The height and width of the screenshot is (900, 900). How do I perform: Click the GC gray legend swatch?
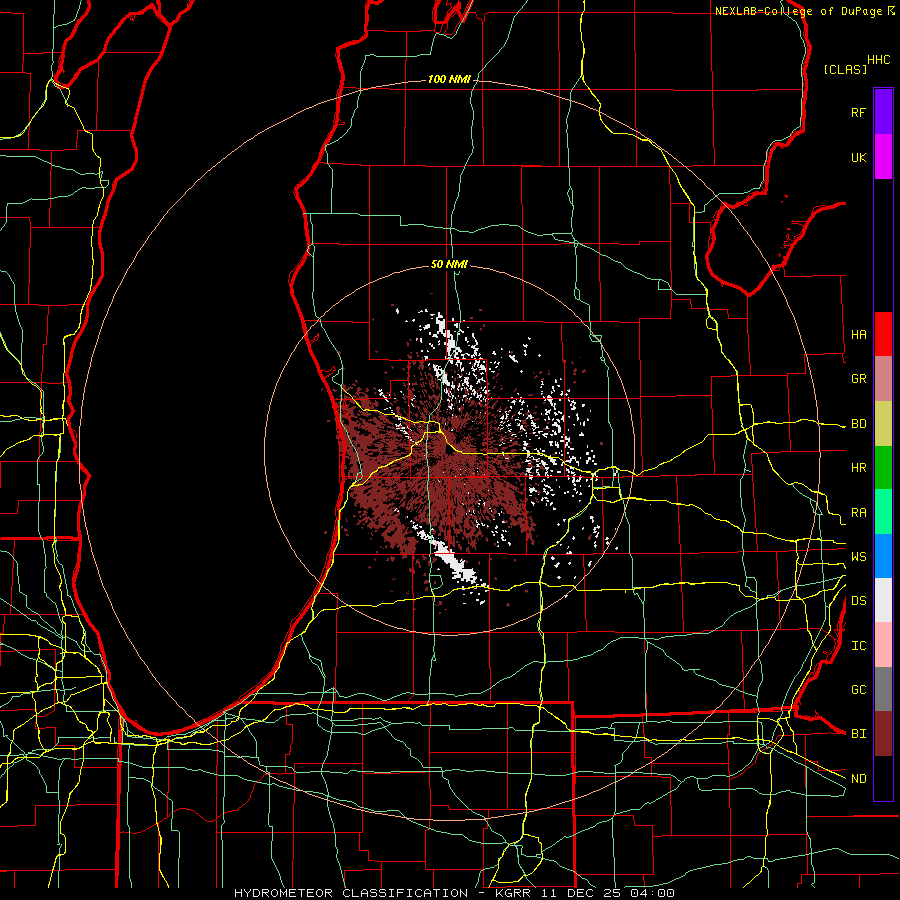(x=883, y=689)
